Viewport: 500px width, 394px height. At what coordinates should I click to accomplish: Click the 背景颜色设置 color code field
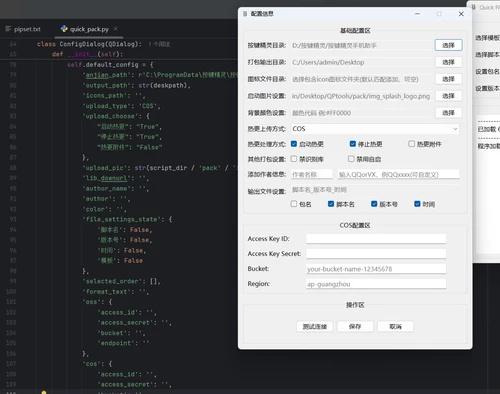click(x=362, y=113)
